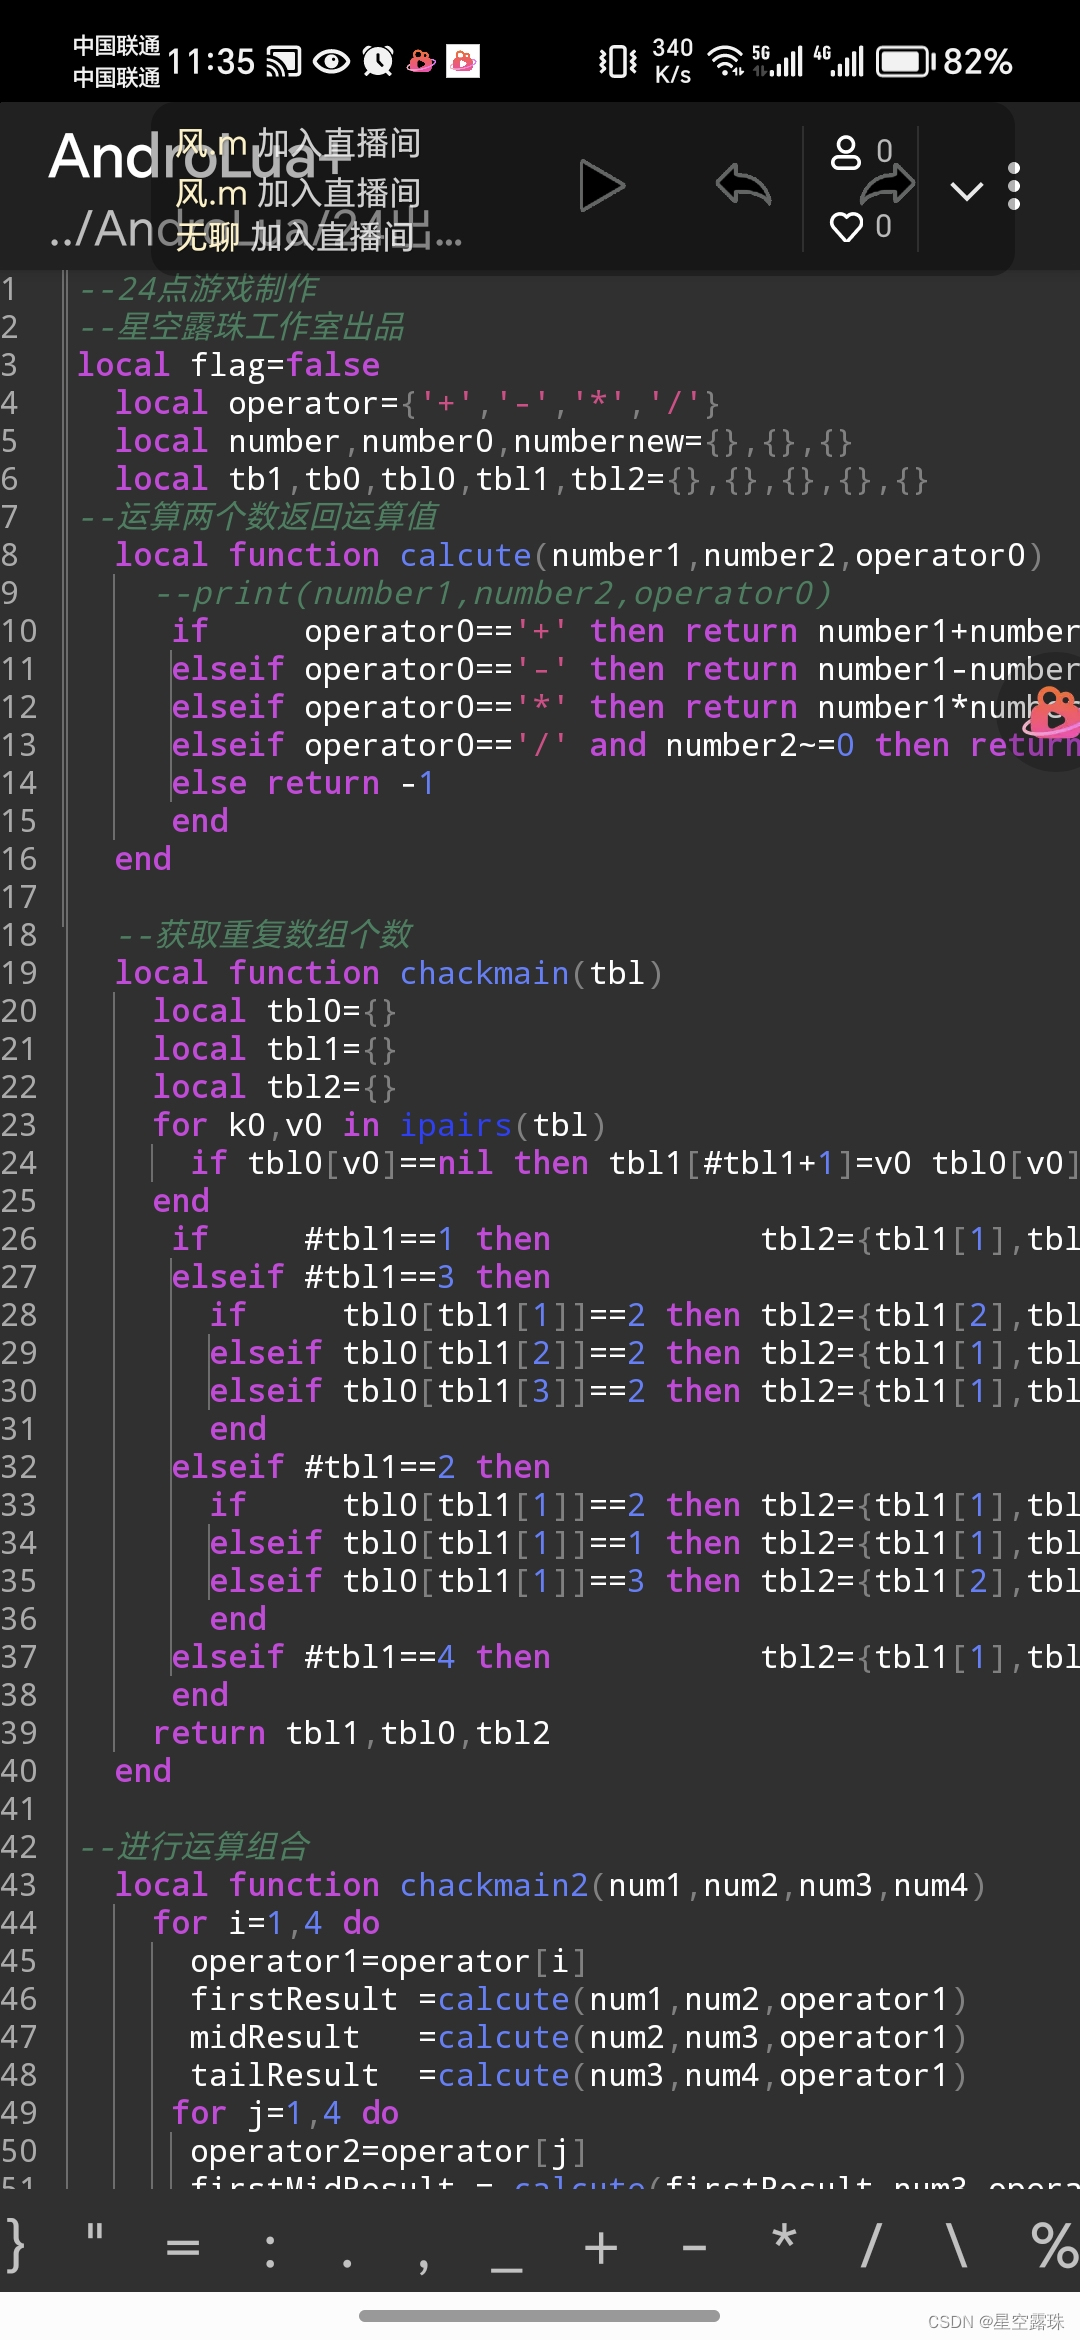This screenshot has height=2340, width=1080.
Task: Click 'return tbl1,tbl0,tbl2' statement
Action: tap(352, 1733)
